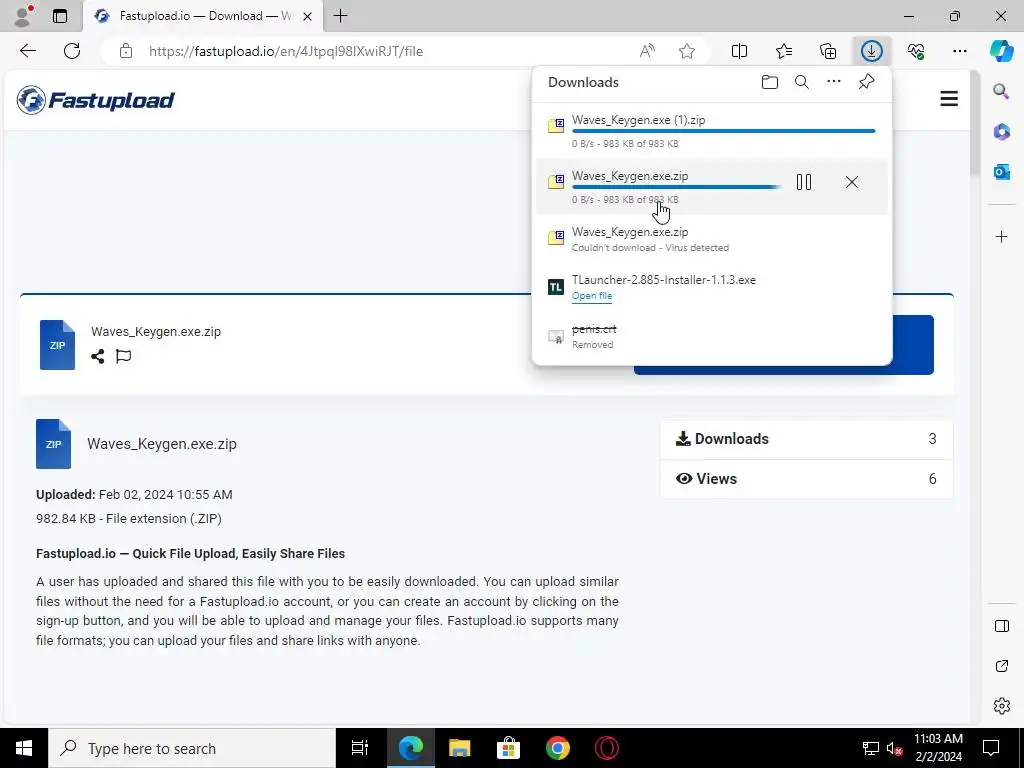Open the Downloads folder icon in panel
This screenshot has height=768, width=1024.
[770, 82]
